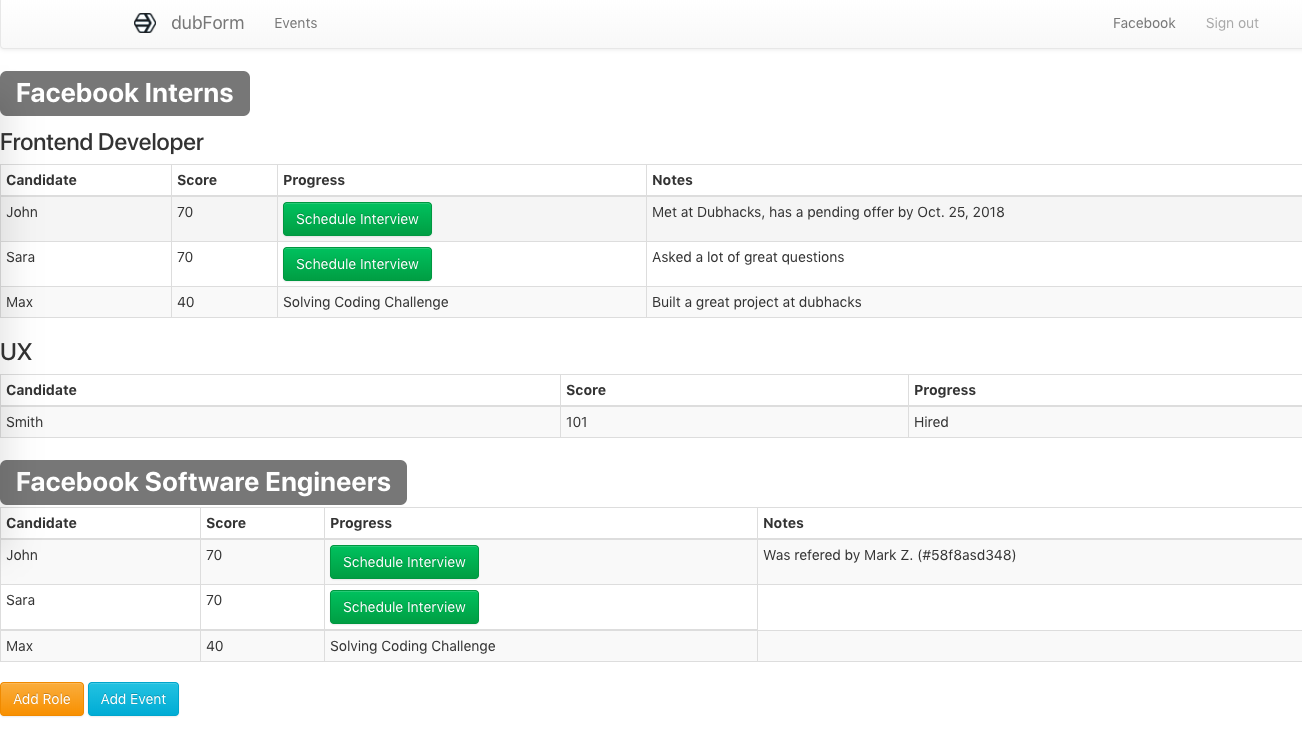Click note 'Asked a lot of great questions'
The width and height of the screenshot is (1302, 733).
[748, 257]
